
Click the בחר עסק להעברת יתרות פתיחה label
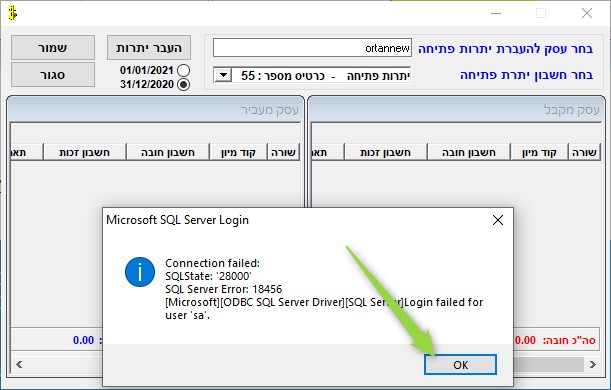coord(505,49)
